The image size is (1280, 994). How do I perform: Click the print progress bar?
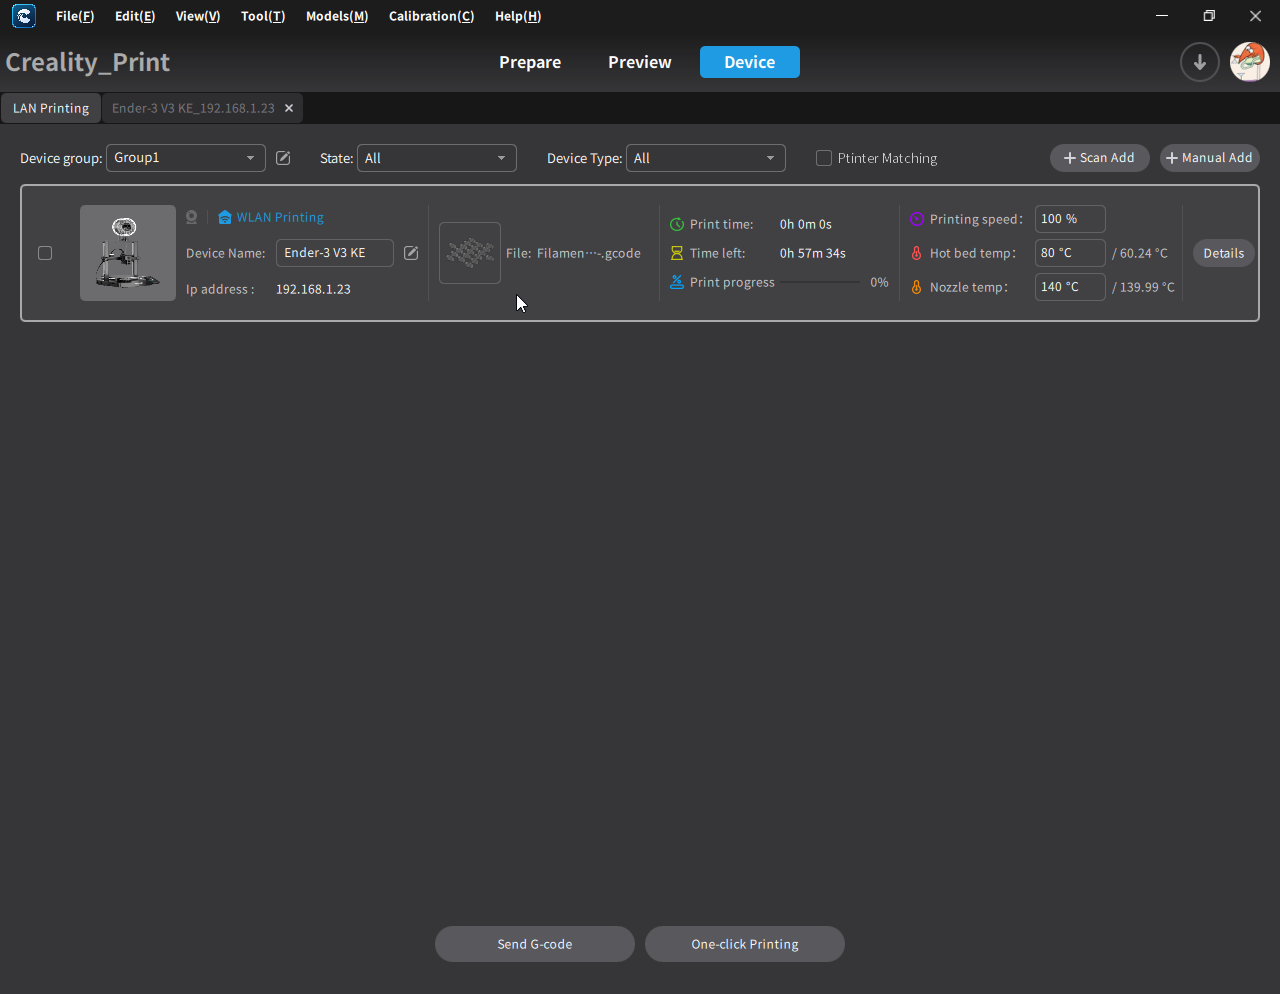820,282
